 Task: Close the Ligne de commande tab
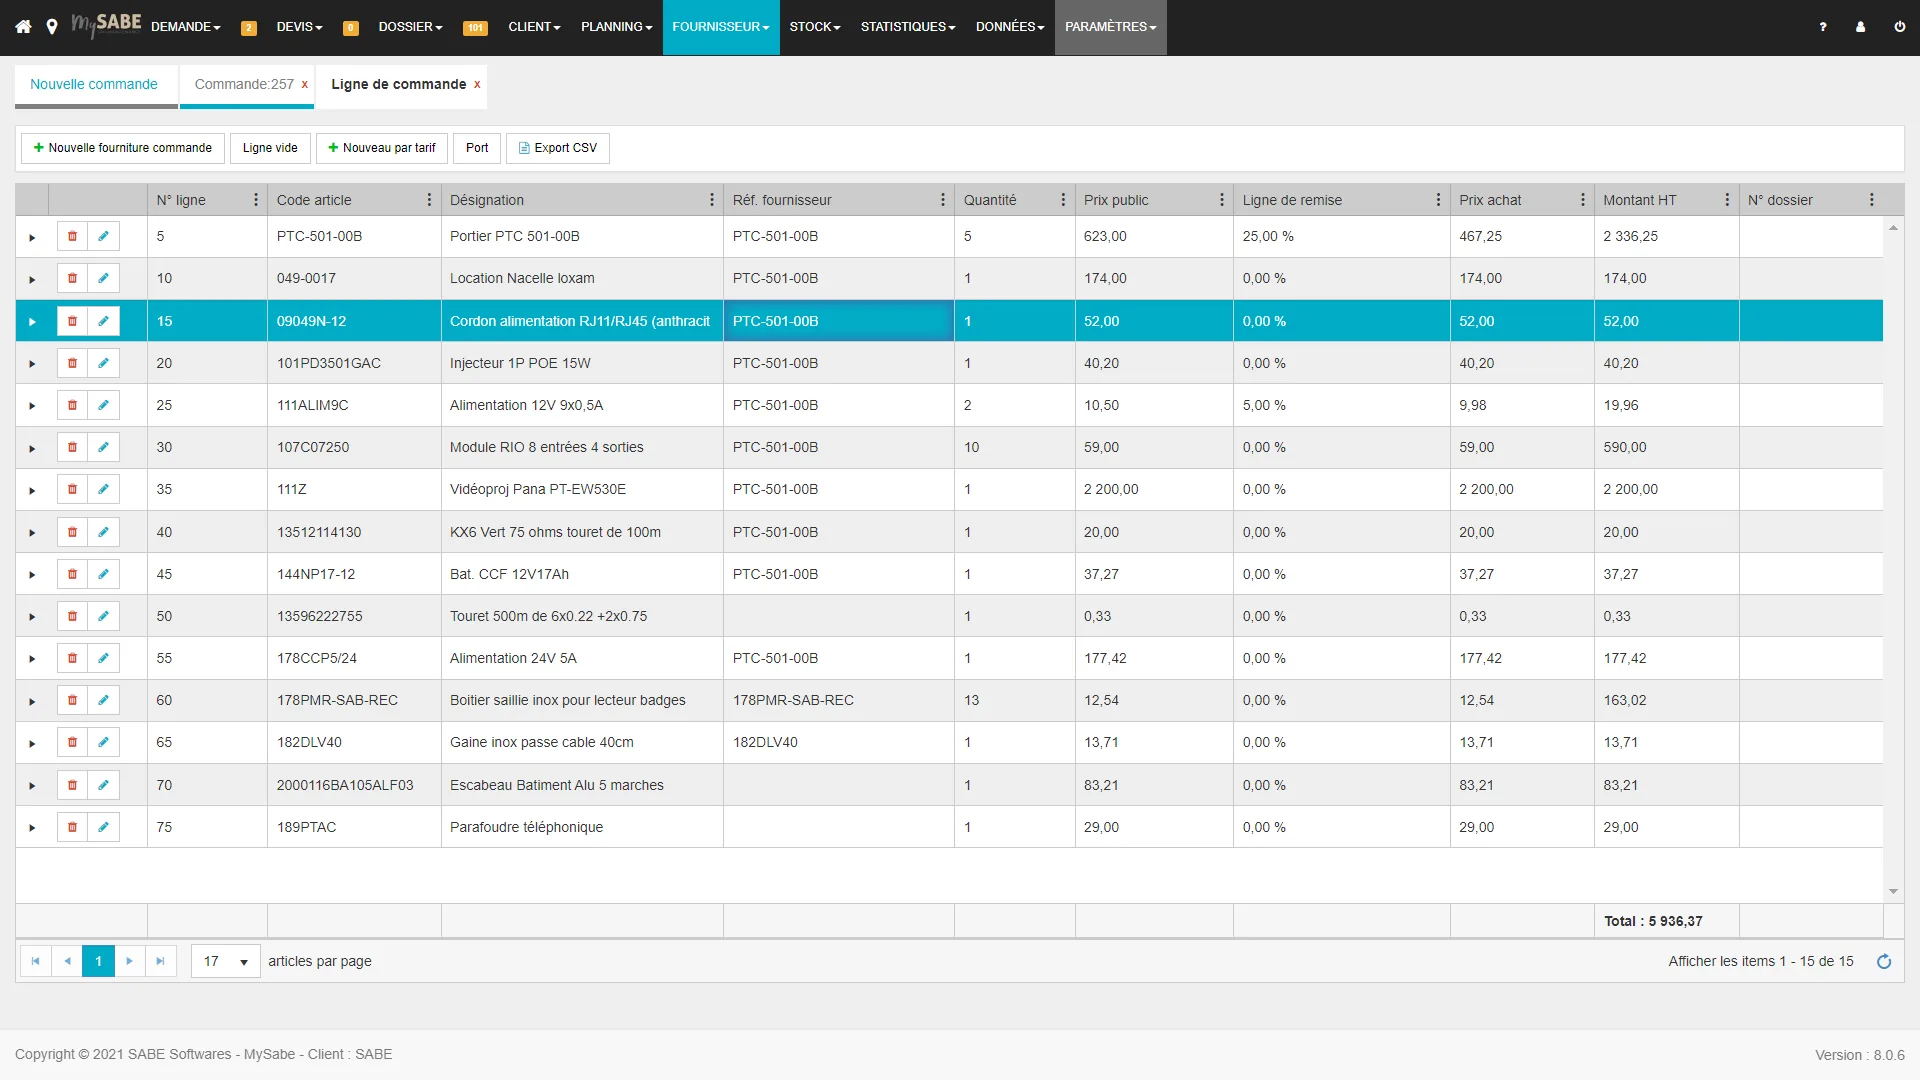[477, 84]
